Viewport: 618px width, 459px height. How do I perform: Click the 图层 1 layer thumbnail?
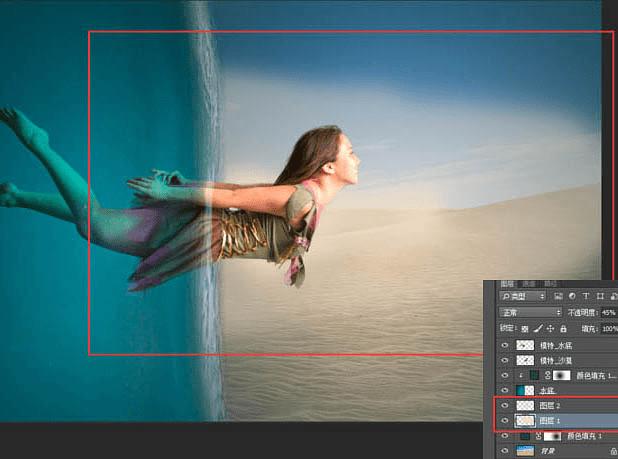click(x=525, y=421)
